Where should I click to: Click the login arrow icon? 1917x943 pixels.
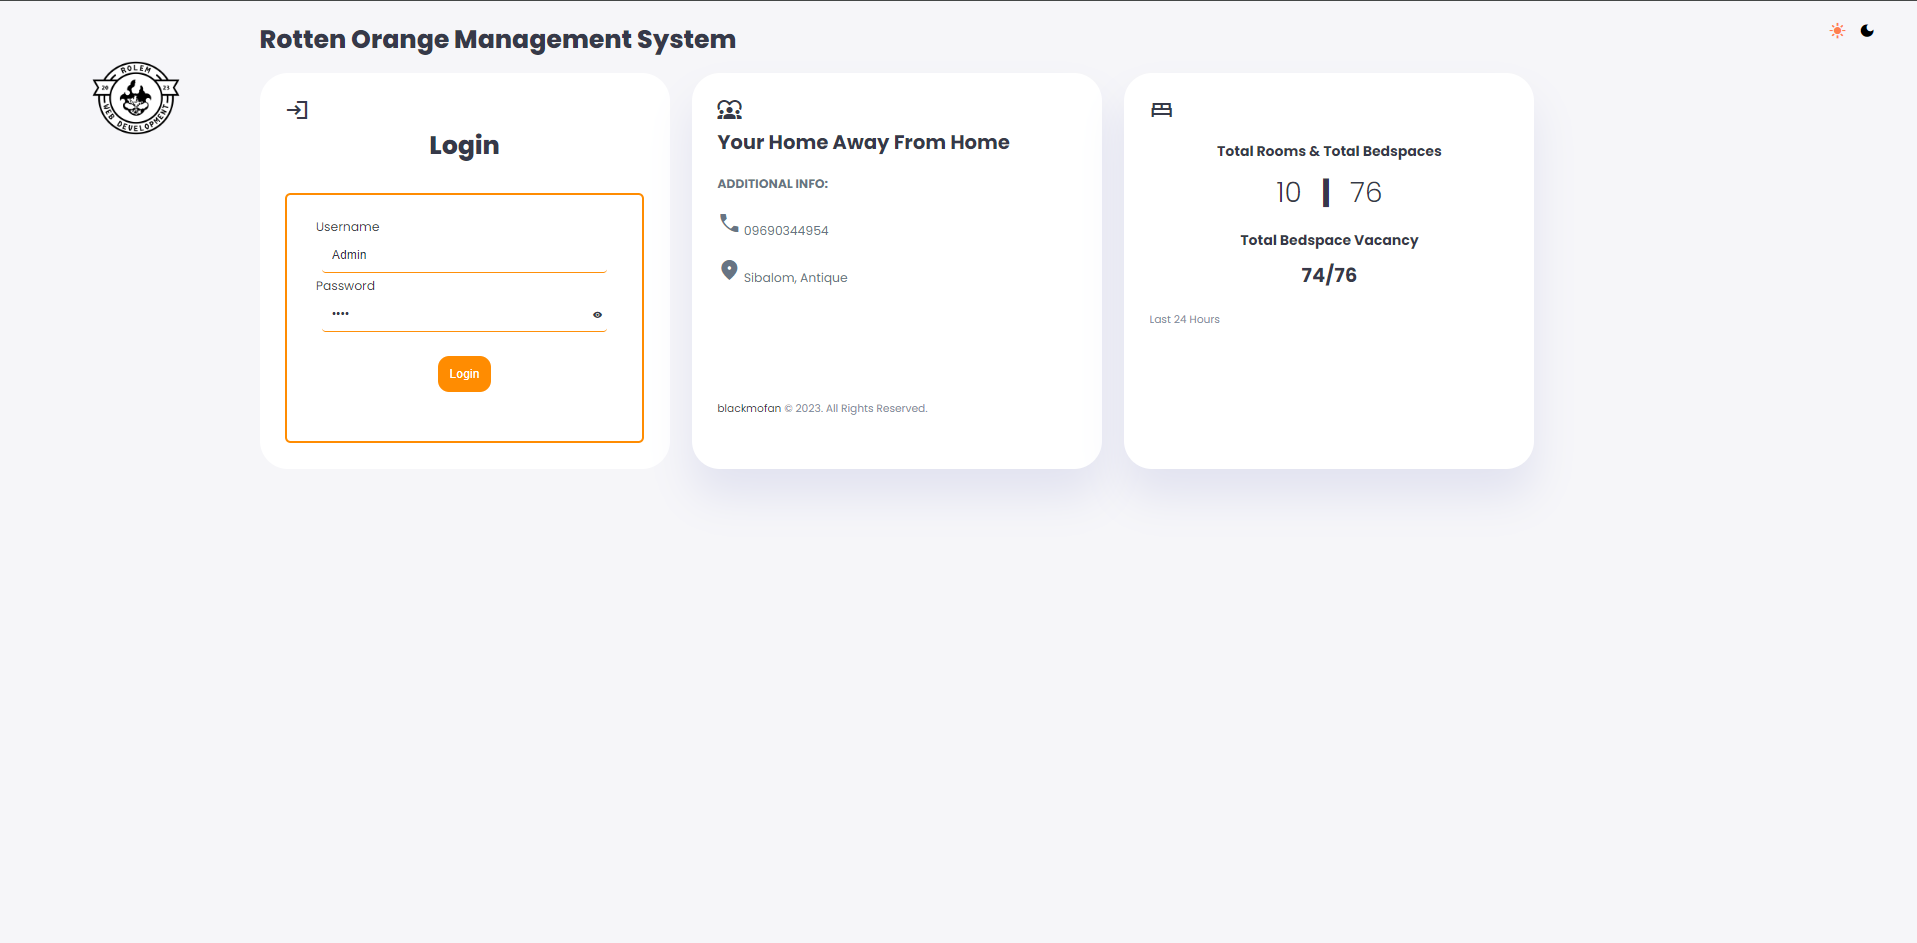pyautogui.click(x=297, y=110)
